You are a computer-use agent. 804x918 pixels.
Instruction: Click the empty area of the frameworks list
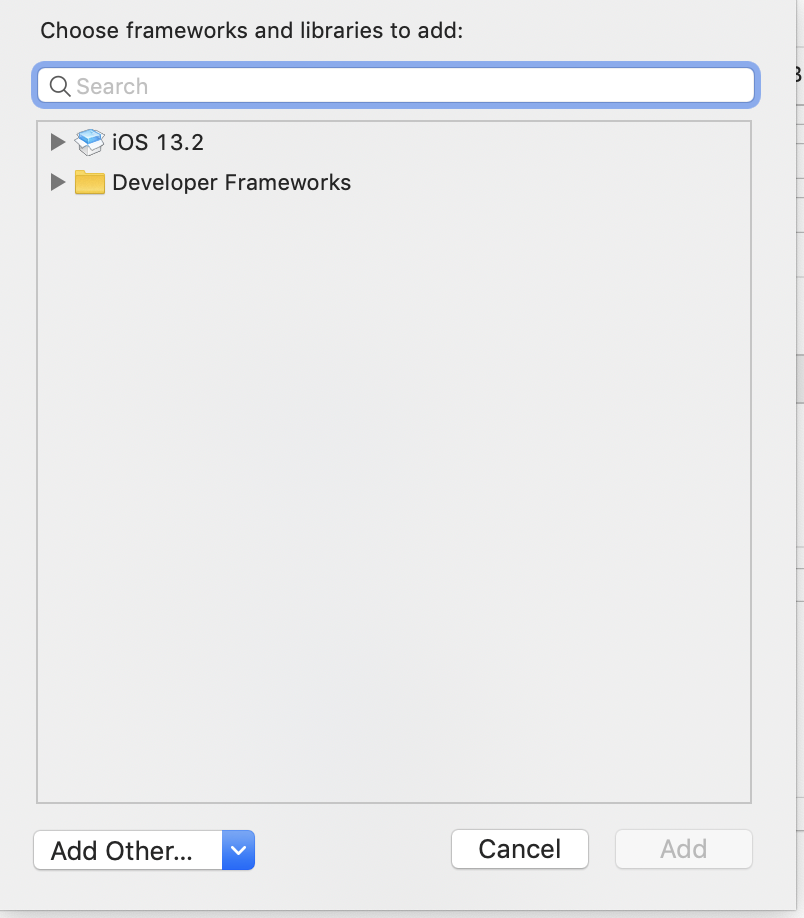point(394,498)
